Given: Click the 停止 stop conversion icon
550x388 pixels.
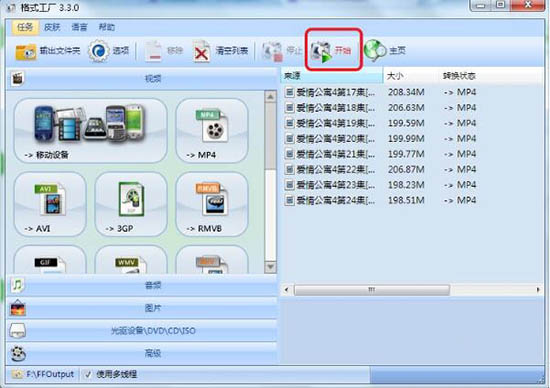Looking at the screenshot, I should (x=272, y=52).
